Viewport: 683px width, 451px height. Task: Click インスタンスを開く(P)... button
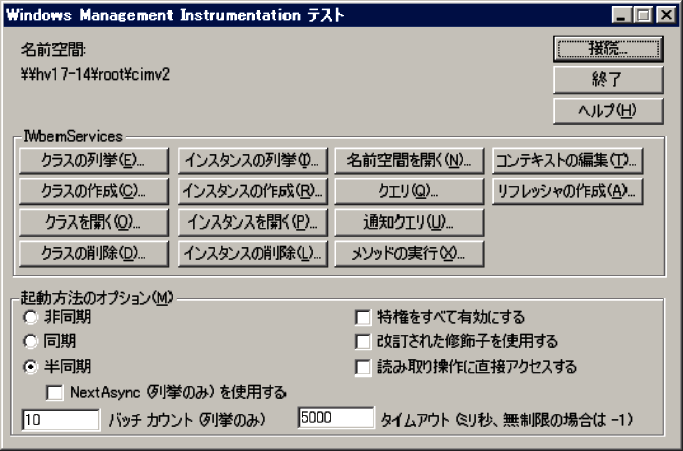click(253, 223)
